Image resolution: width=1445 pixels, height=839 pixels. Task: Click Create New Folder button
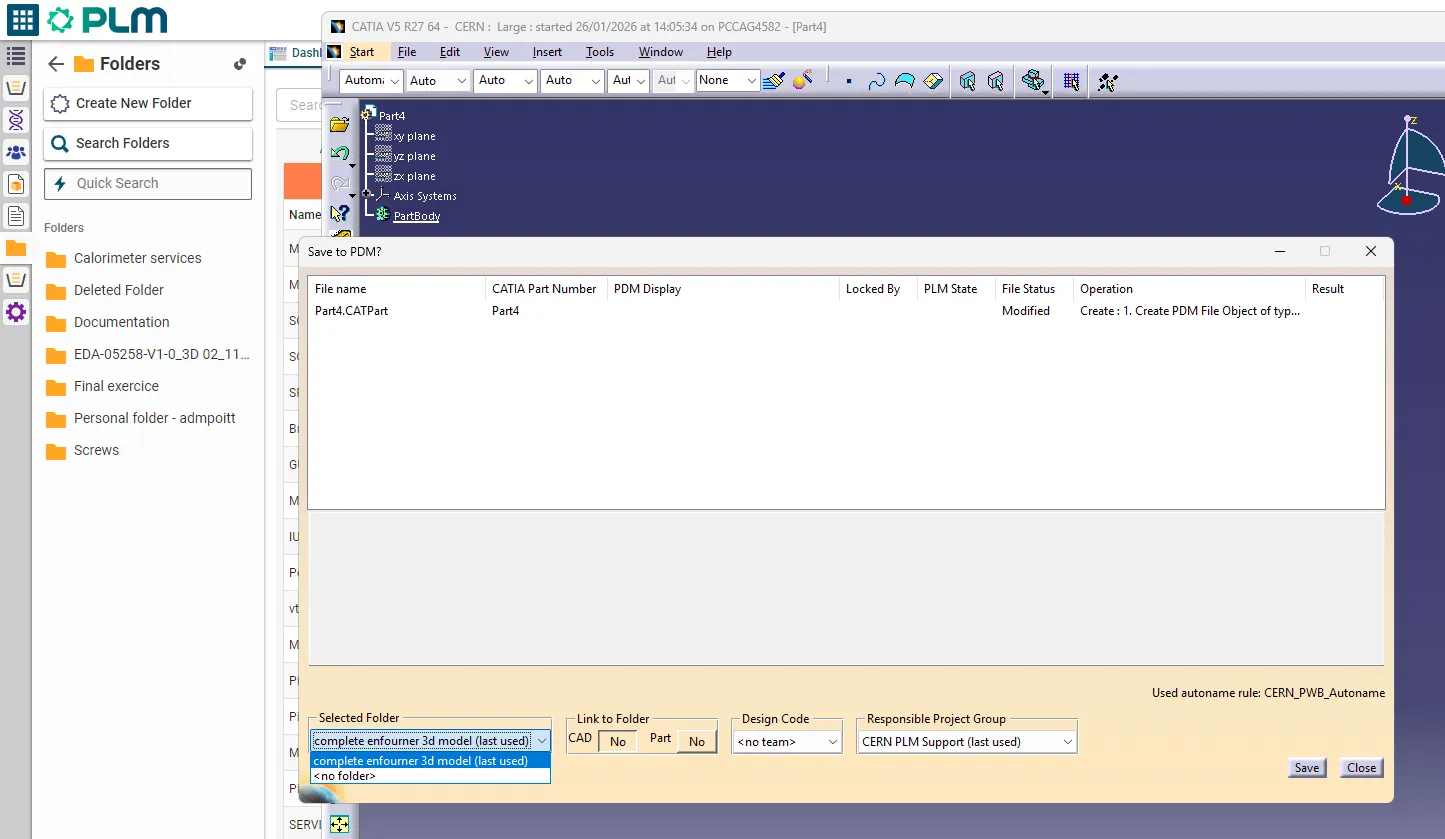tap(148, 103)
